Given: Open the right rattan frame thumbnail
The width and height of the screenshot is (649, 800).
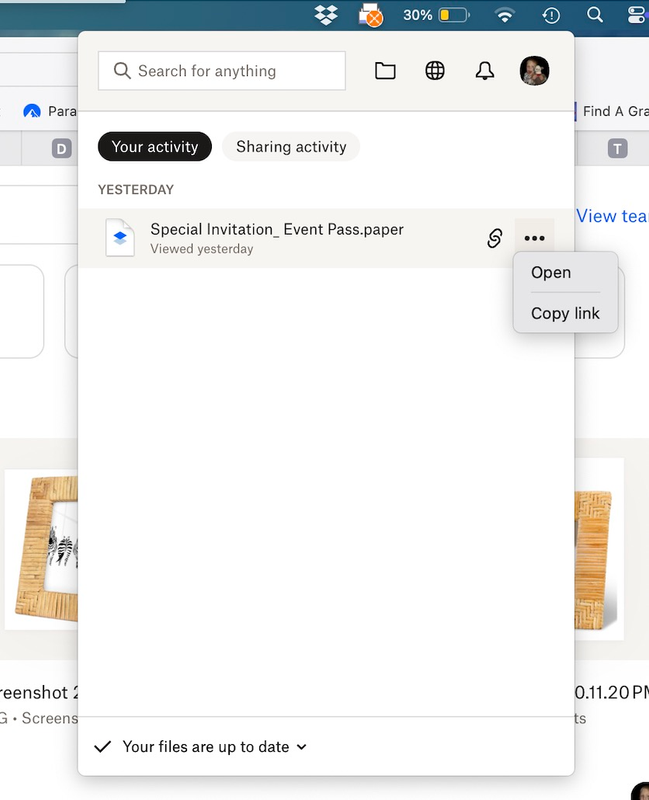Looking at the screenshot, I should point(599,549).
